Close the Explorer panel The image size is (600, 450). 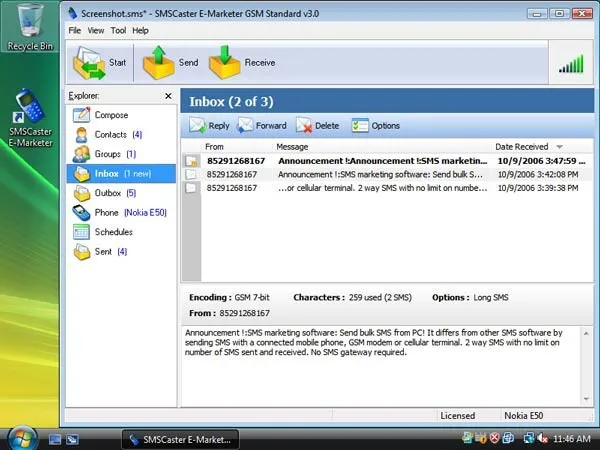pos(168,96)
